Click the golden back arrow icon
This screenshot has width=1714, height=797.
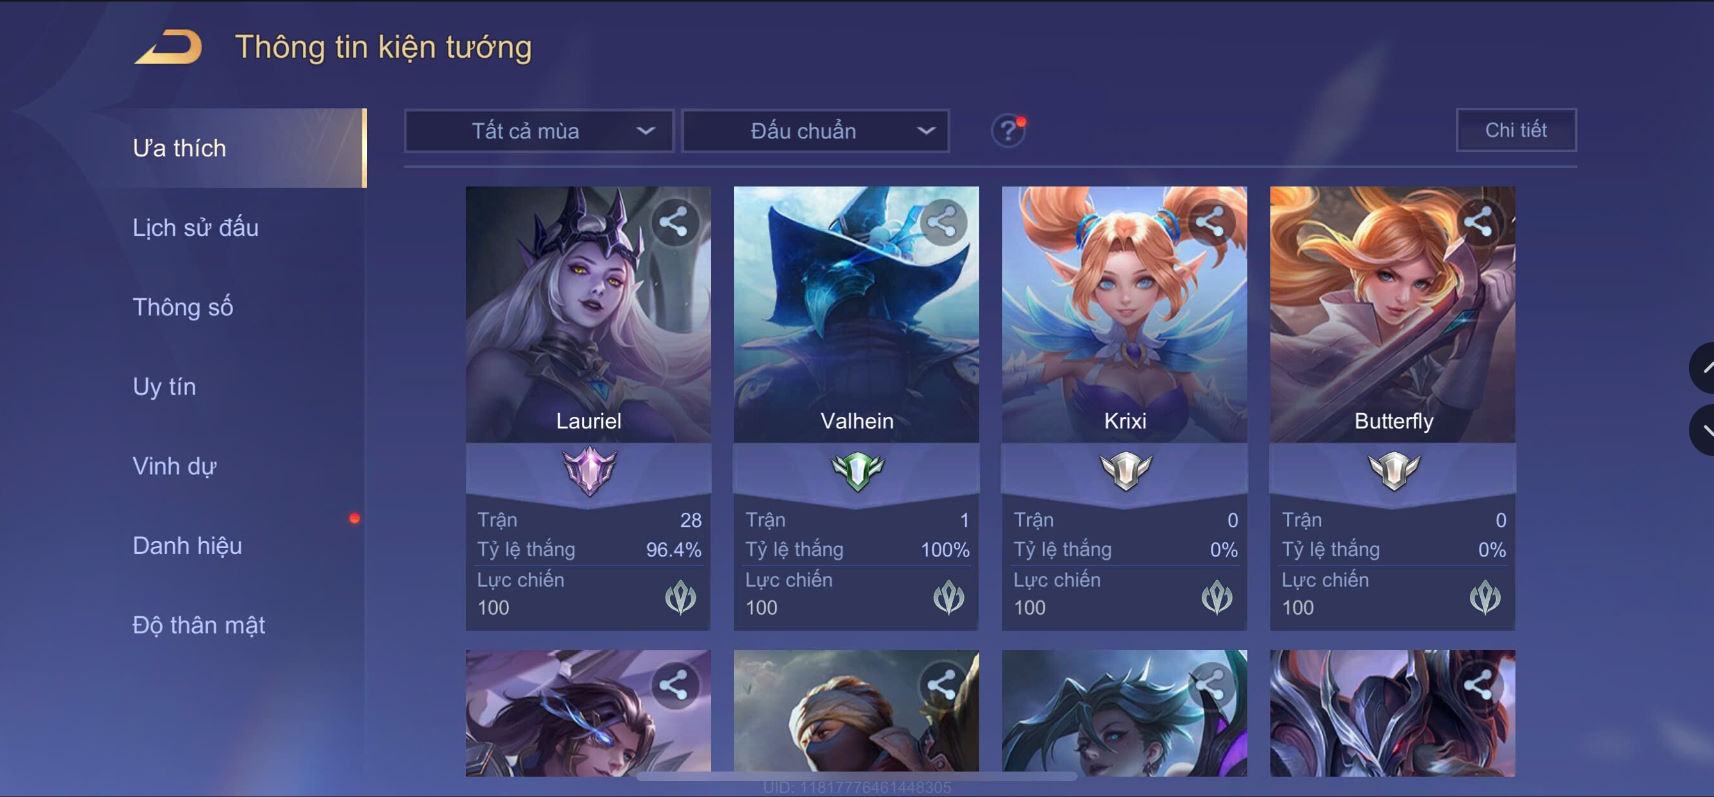[x=168, y=47]
